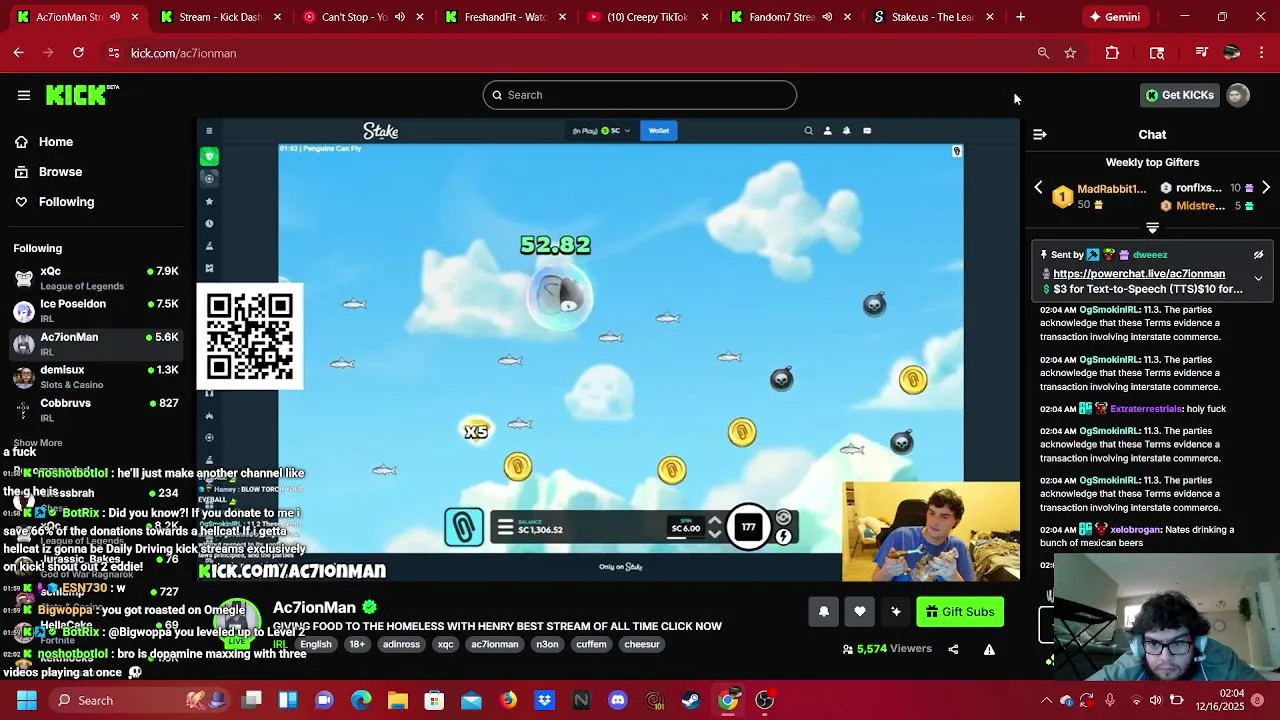
Task: Open OBS Studio from the taskbar
Action: (x=765, y=700)
